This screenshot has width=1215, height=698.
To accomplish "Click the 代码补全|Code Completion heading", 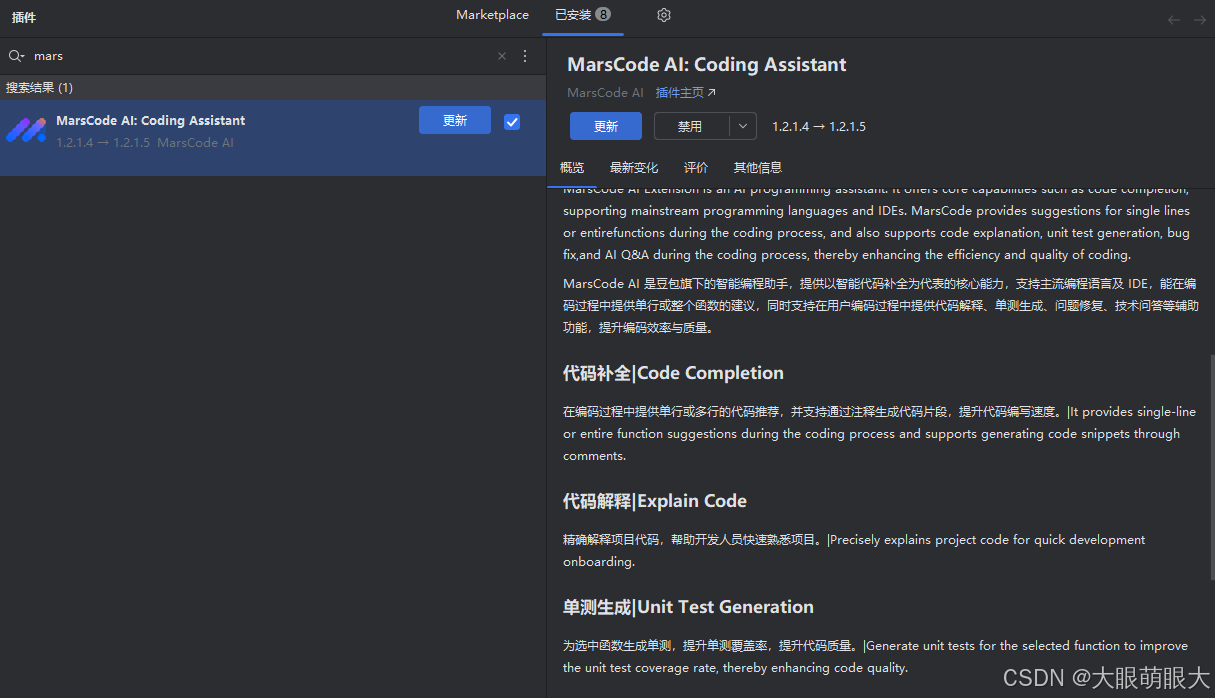I will click(x=673, y=373).
